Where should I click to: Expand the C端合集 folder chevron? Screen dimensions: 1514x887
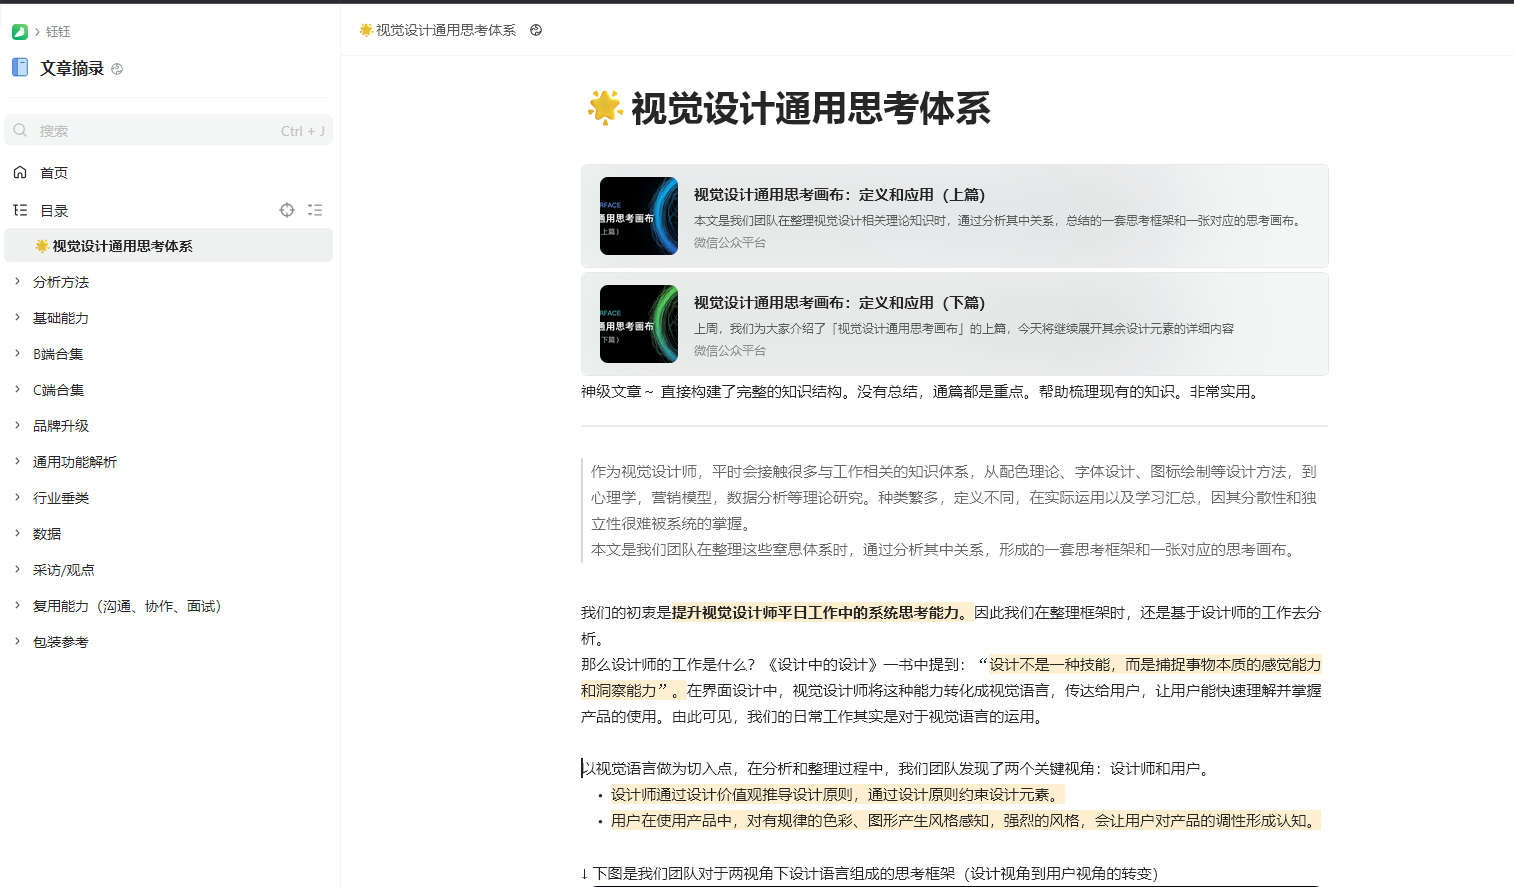17,389
